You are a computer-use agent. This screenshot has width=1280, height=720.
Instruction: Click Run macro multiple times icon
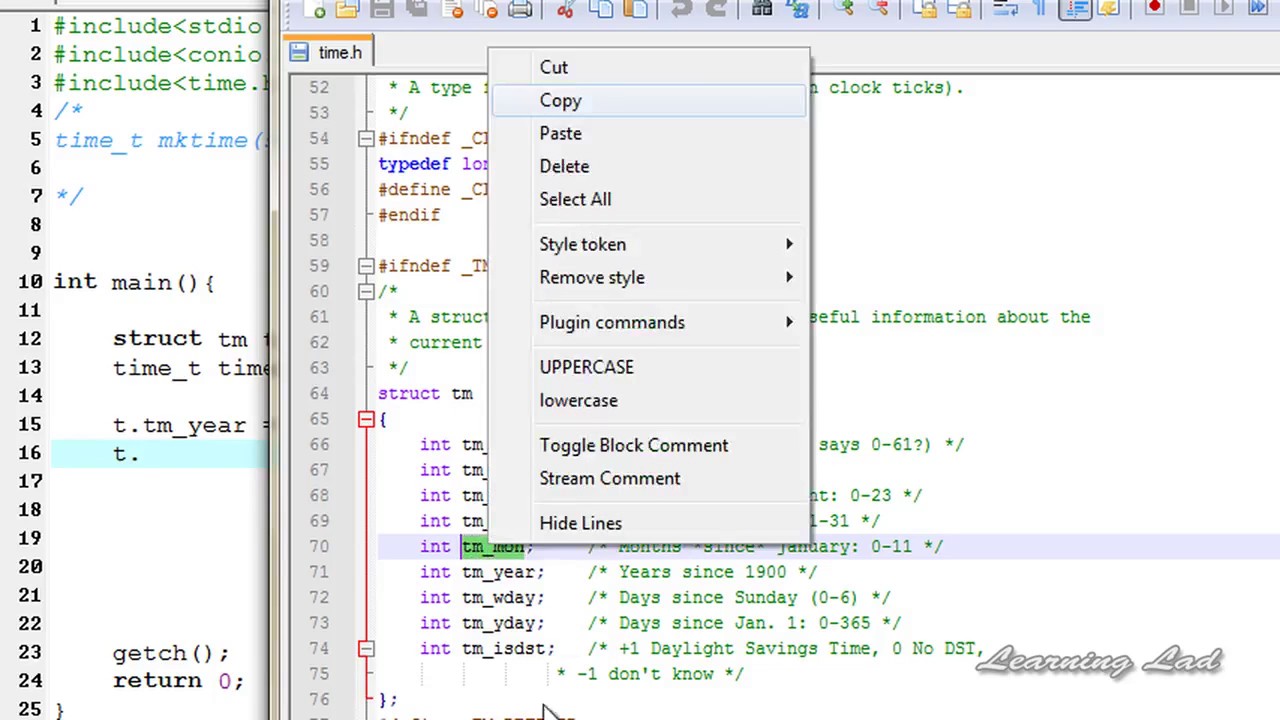(1256, 9)
